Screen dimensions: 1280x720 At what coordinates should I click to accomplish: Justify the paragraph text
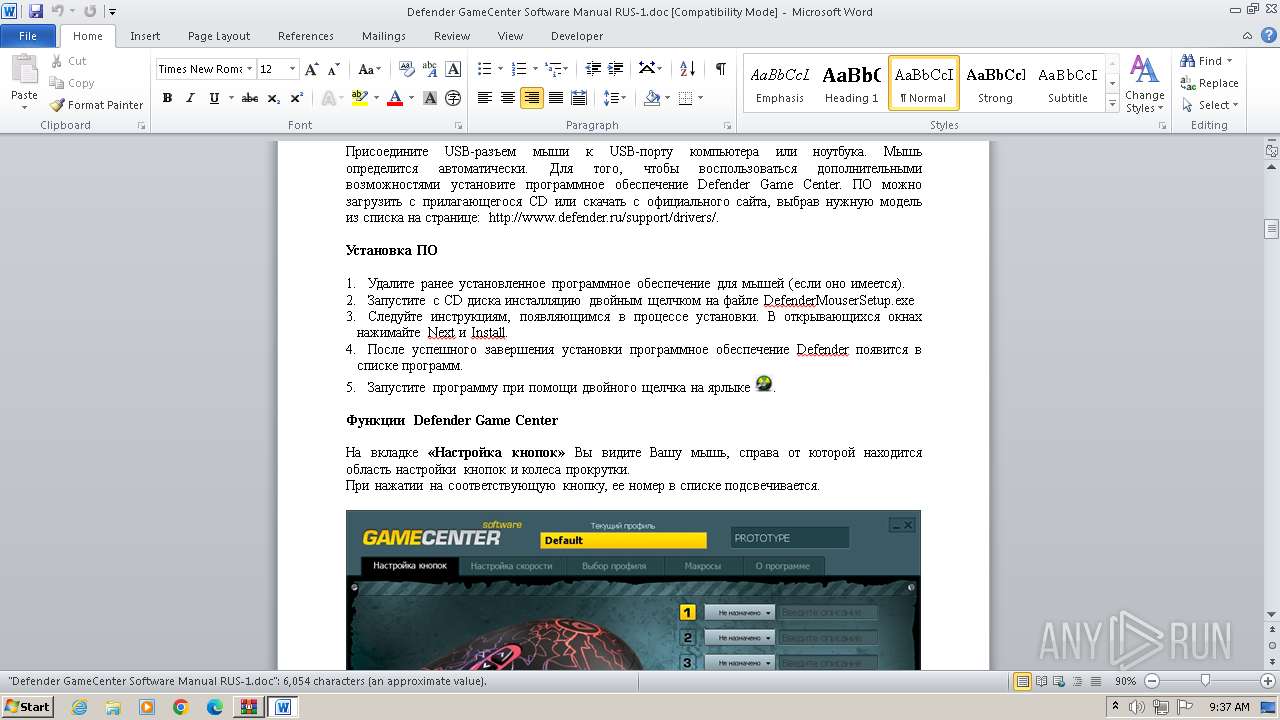555,98
